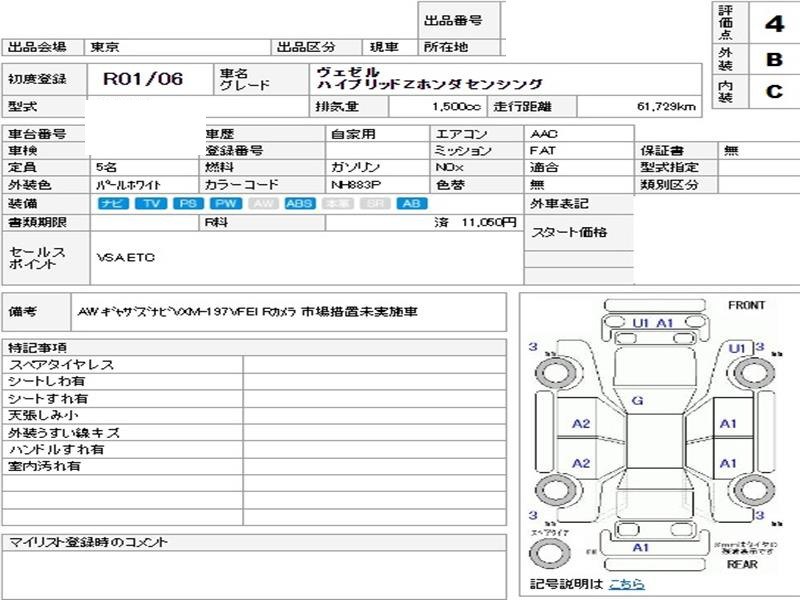Click the mileage value 61,729km

click(x=666, y=107)
